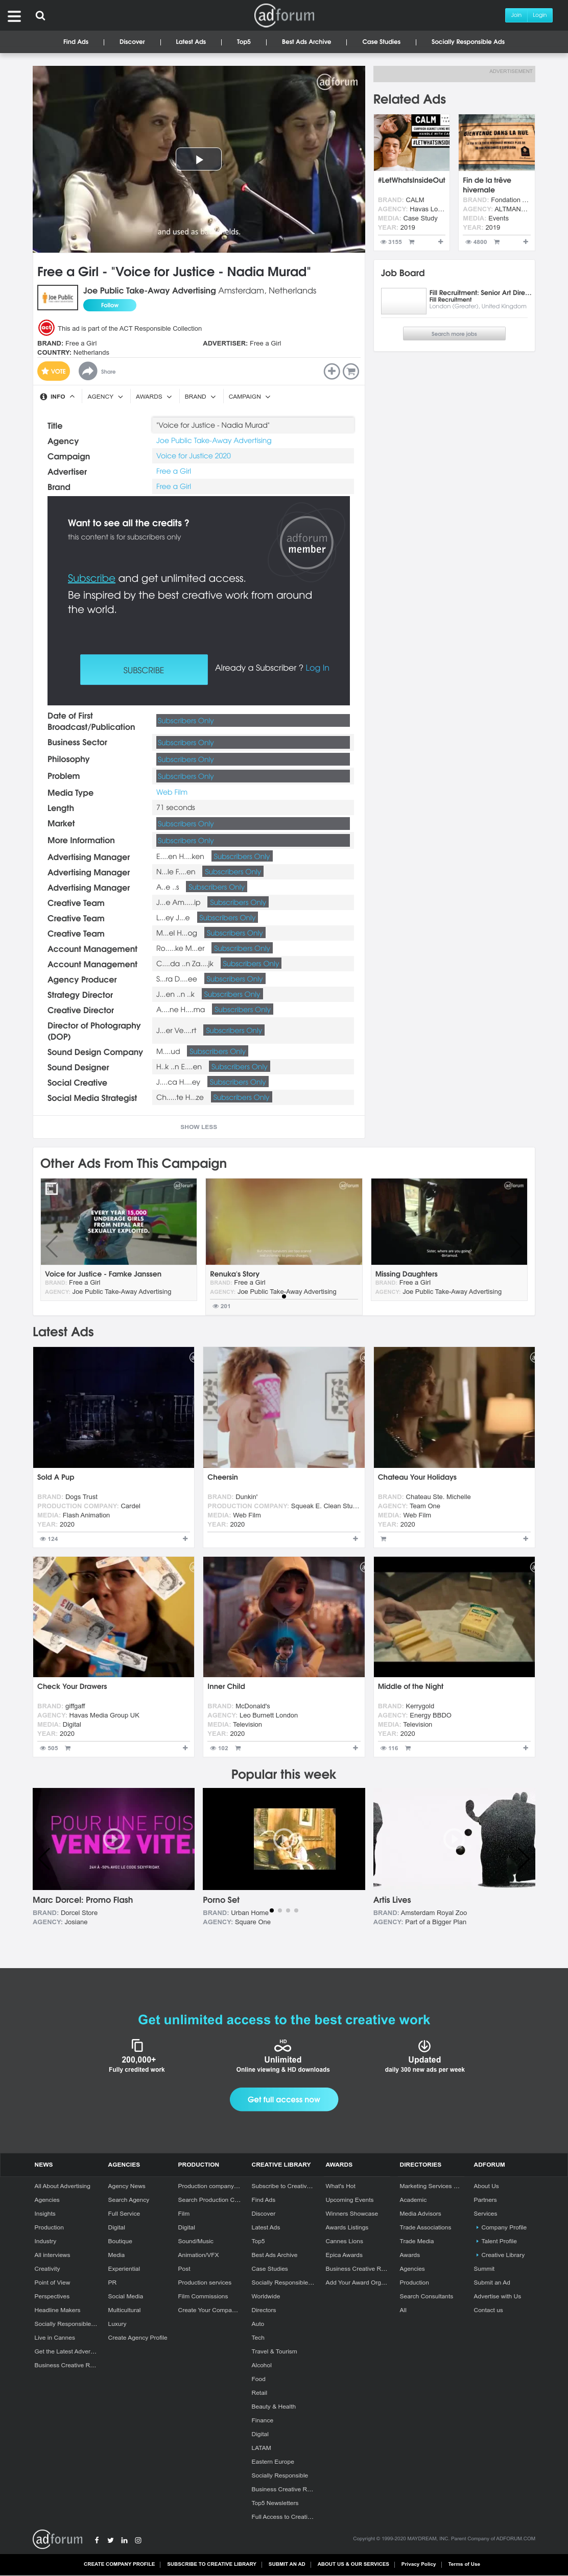This screenshot has height=2576, width=568.
Task: Cart icon on Fin de la trêve card
Action: tap(496, 241)
